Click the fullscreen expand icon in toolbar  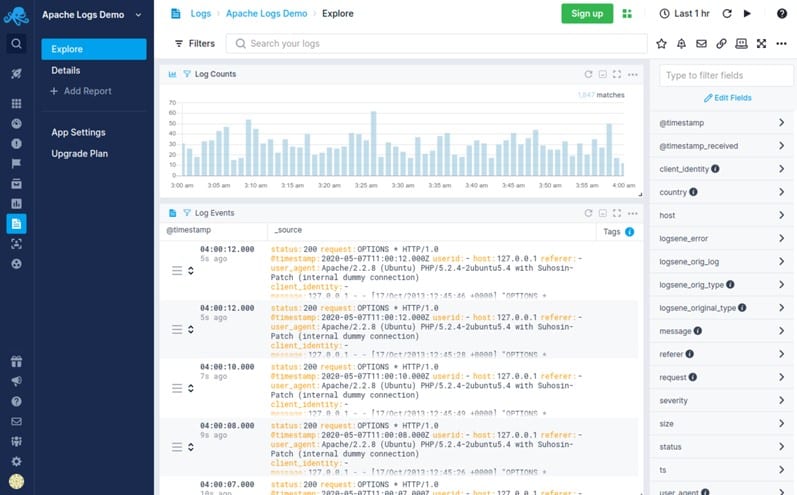(x=761, y=44)
